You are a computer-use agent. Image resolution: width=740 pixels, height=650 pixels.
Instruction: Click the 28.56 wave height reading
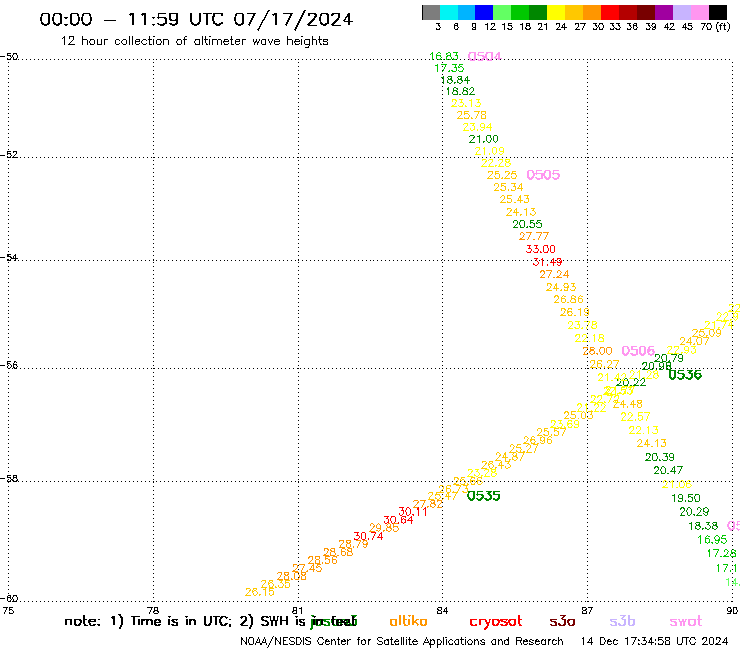[x=322, y=560]
